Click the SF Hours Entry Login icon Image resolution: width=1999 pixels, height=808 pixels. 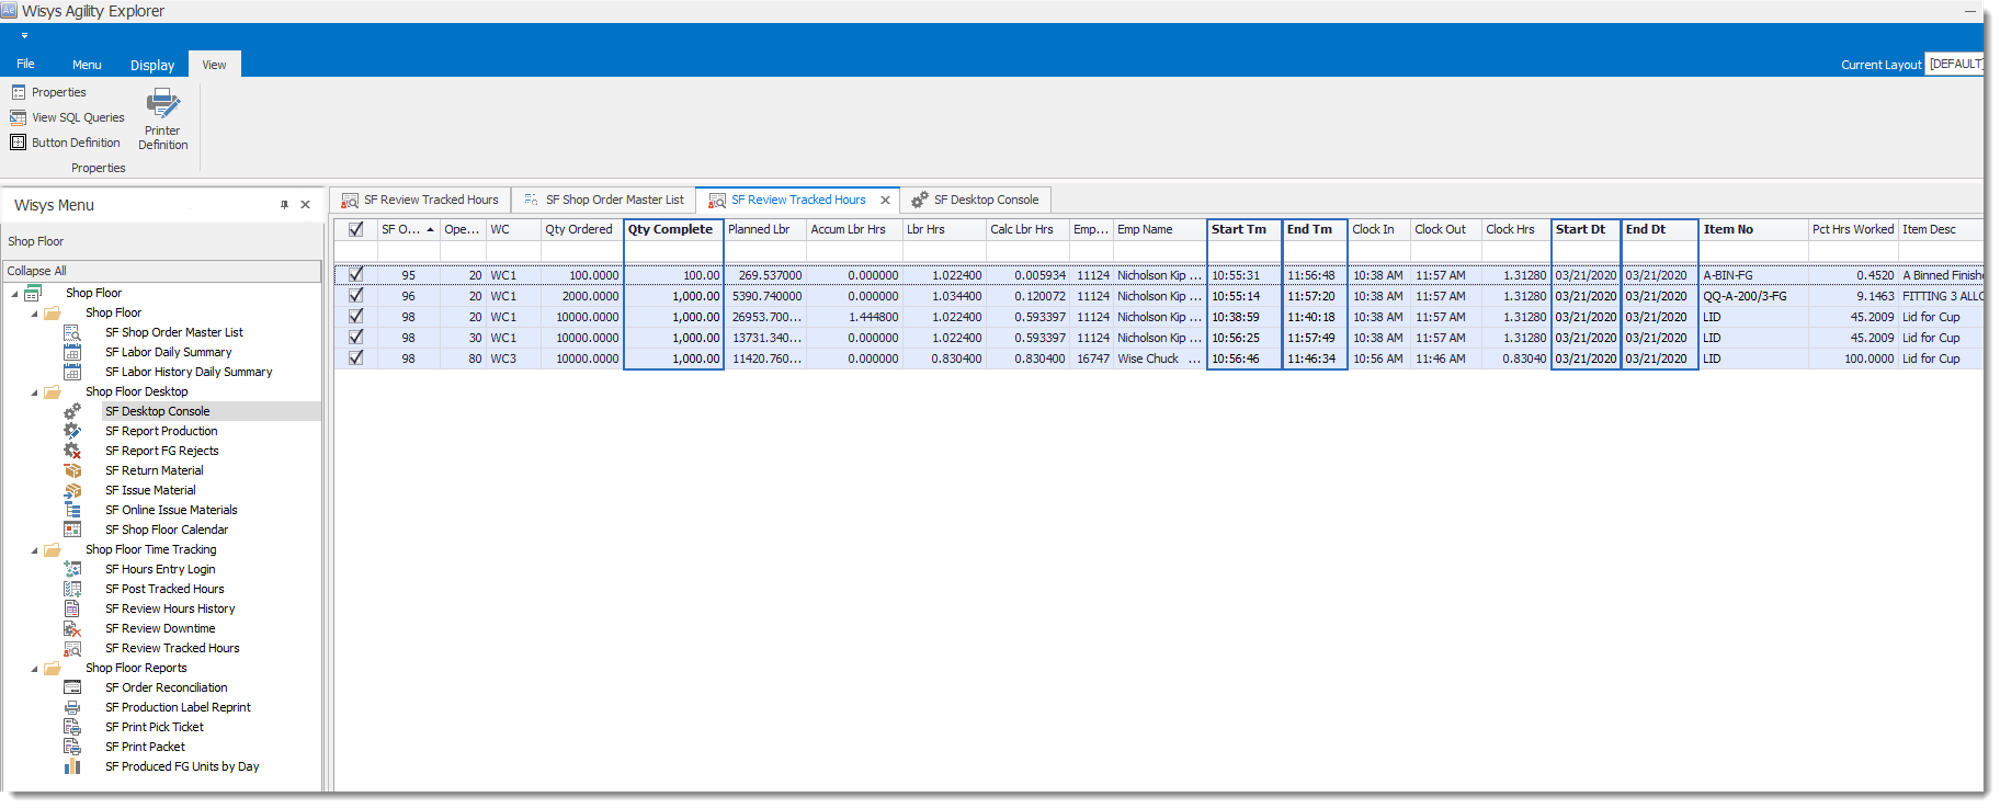coord(72,569)
